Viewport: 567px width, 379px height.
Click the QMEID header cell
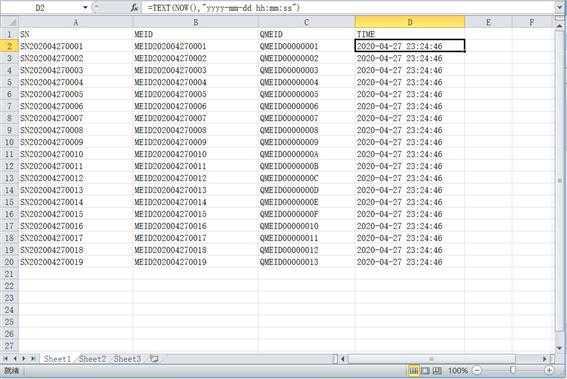pos(306,34)
